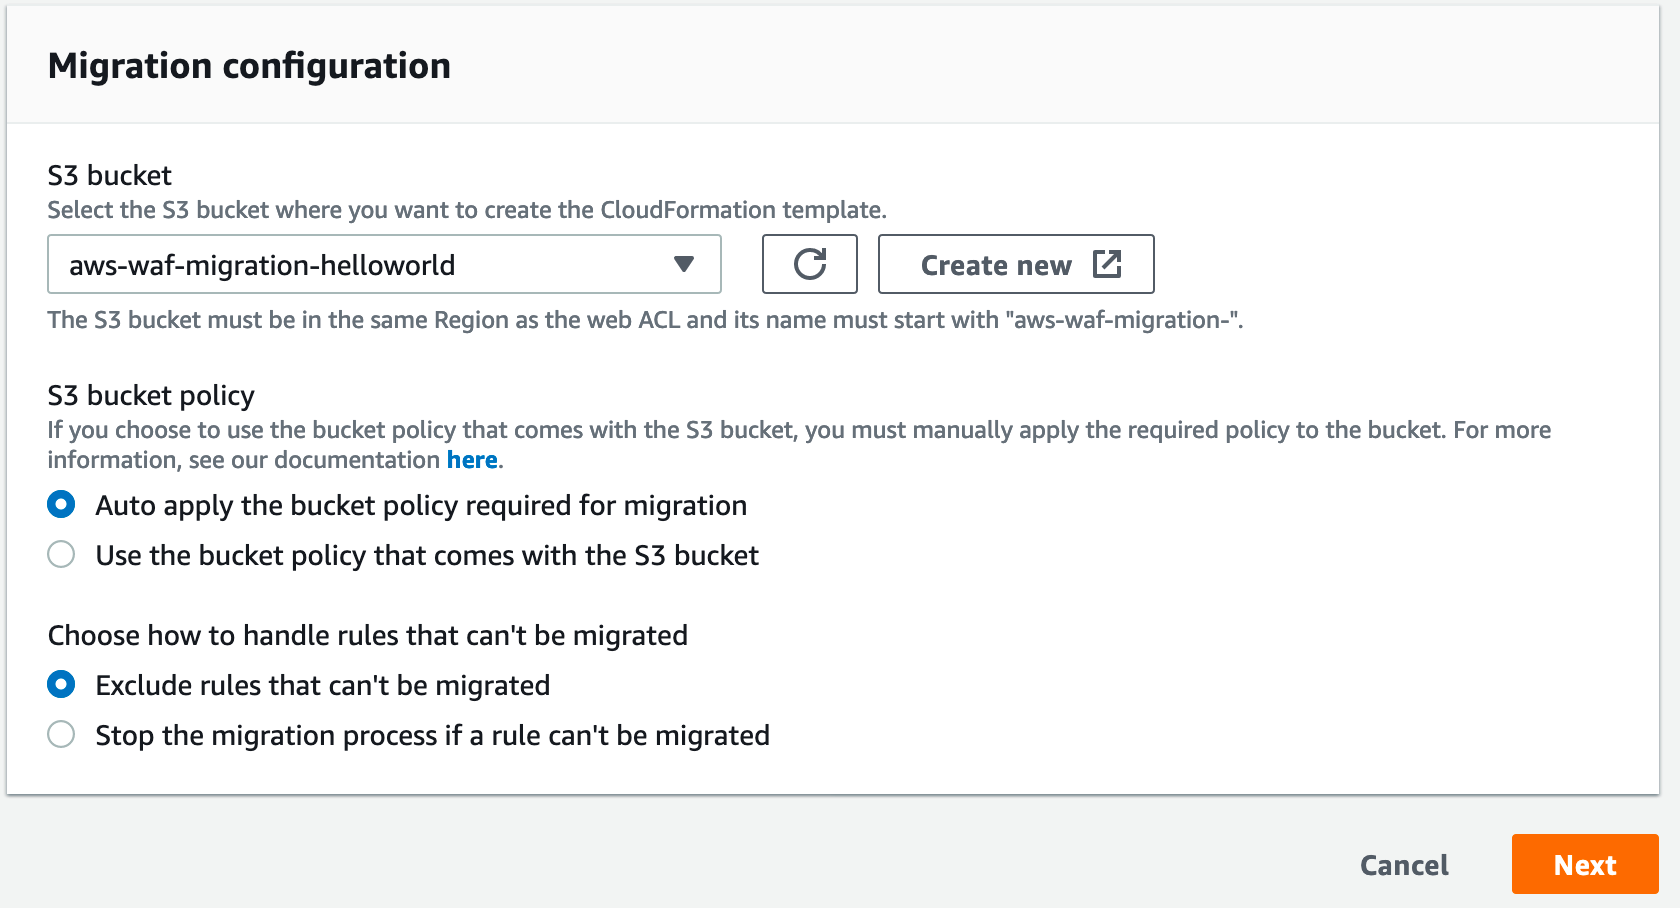Click the dropdown caret on the bucket selector
This screenshot has width=1680, height=908.
(684, 264)
